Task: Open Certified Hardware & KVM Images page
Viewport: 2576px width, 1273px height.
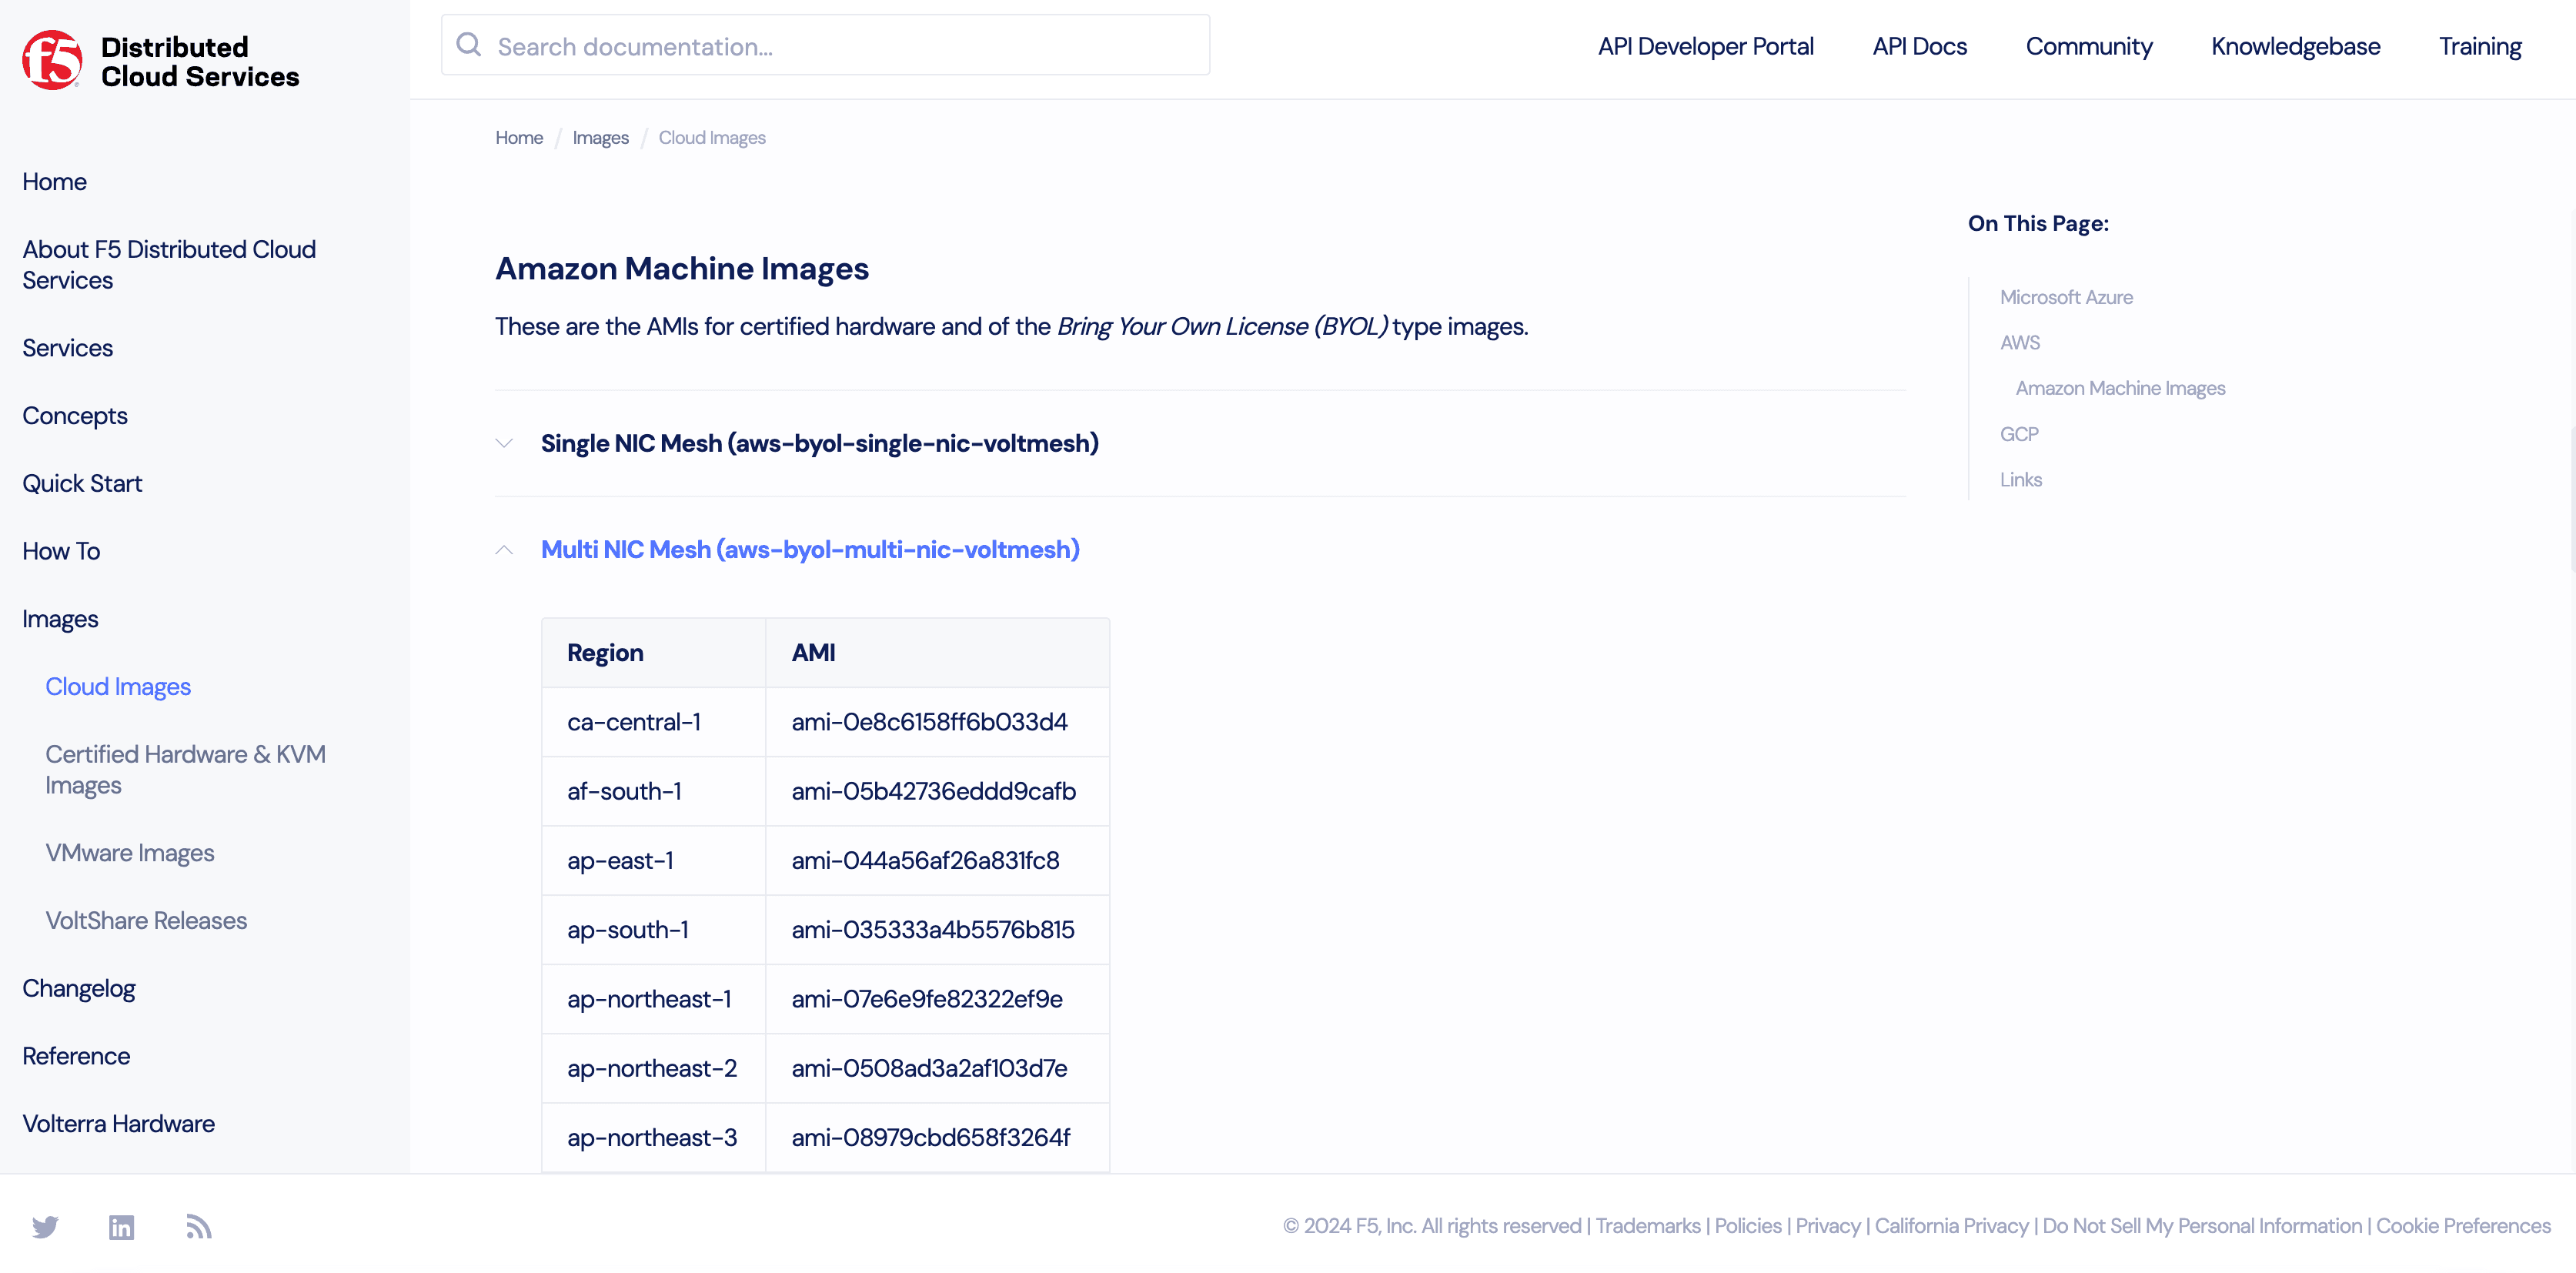Action: (x=185, y=769)
